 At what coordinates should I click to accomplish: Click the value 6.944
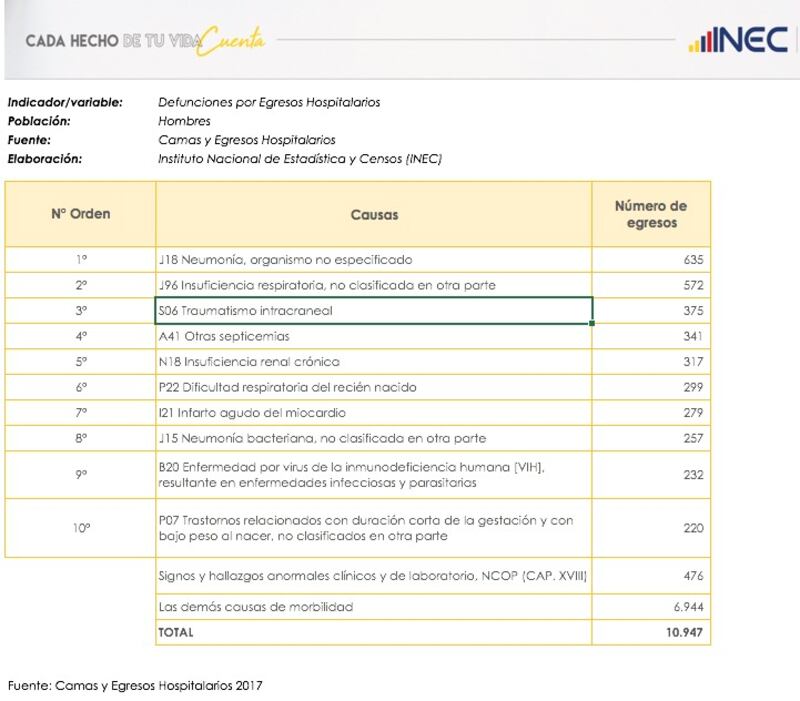(x=689, y=607)
